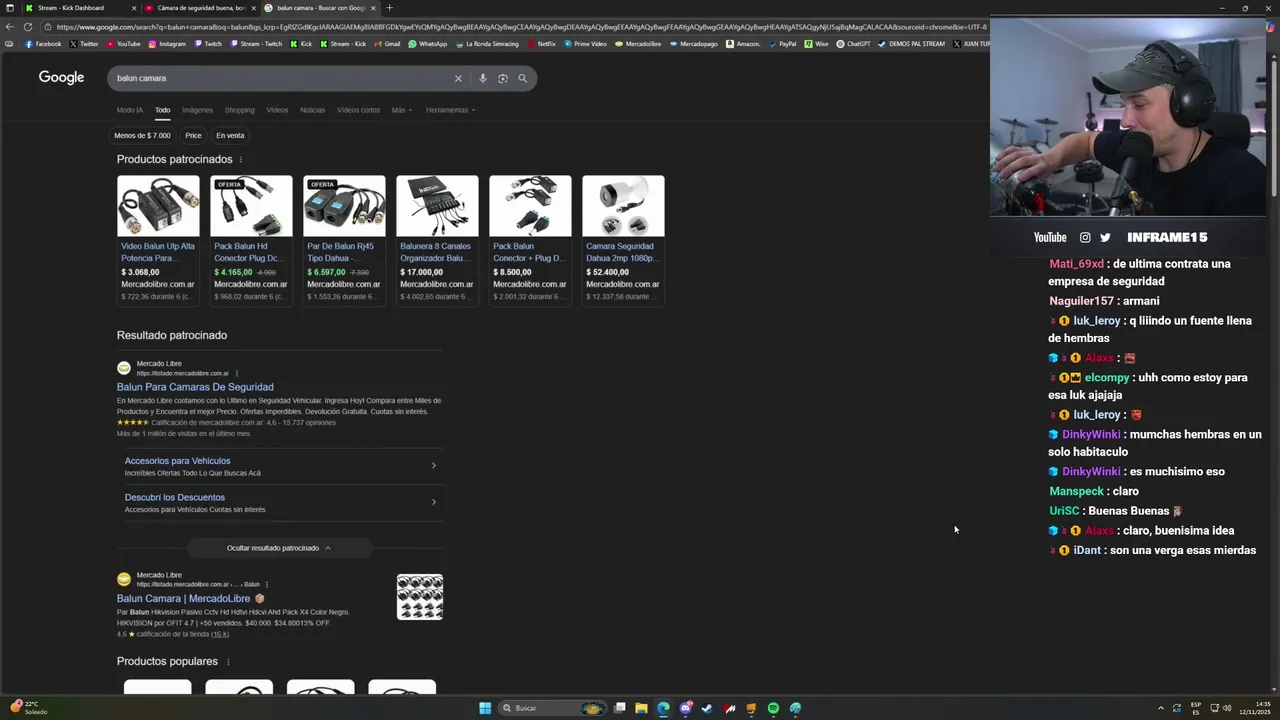Screen dimensions: 1280x720
Task: Click the Par De Balun Rj45 thumbnail
Action: pos(344,206)
